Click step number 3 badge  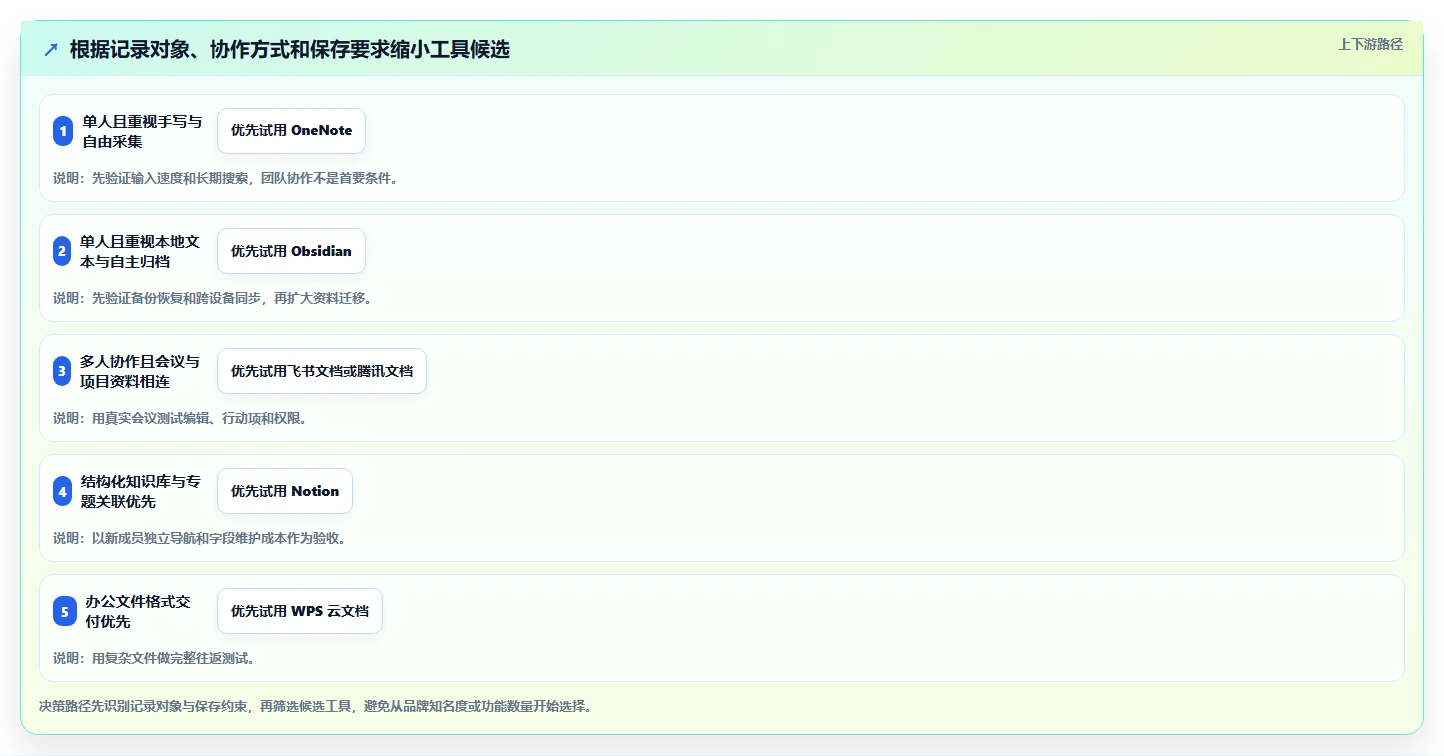(x=63, y=371)
